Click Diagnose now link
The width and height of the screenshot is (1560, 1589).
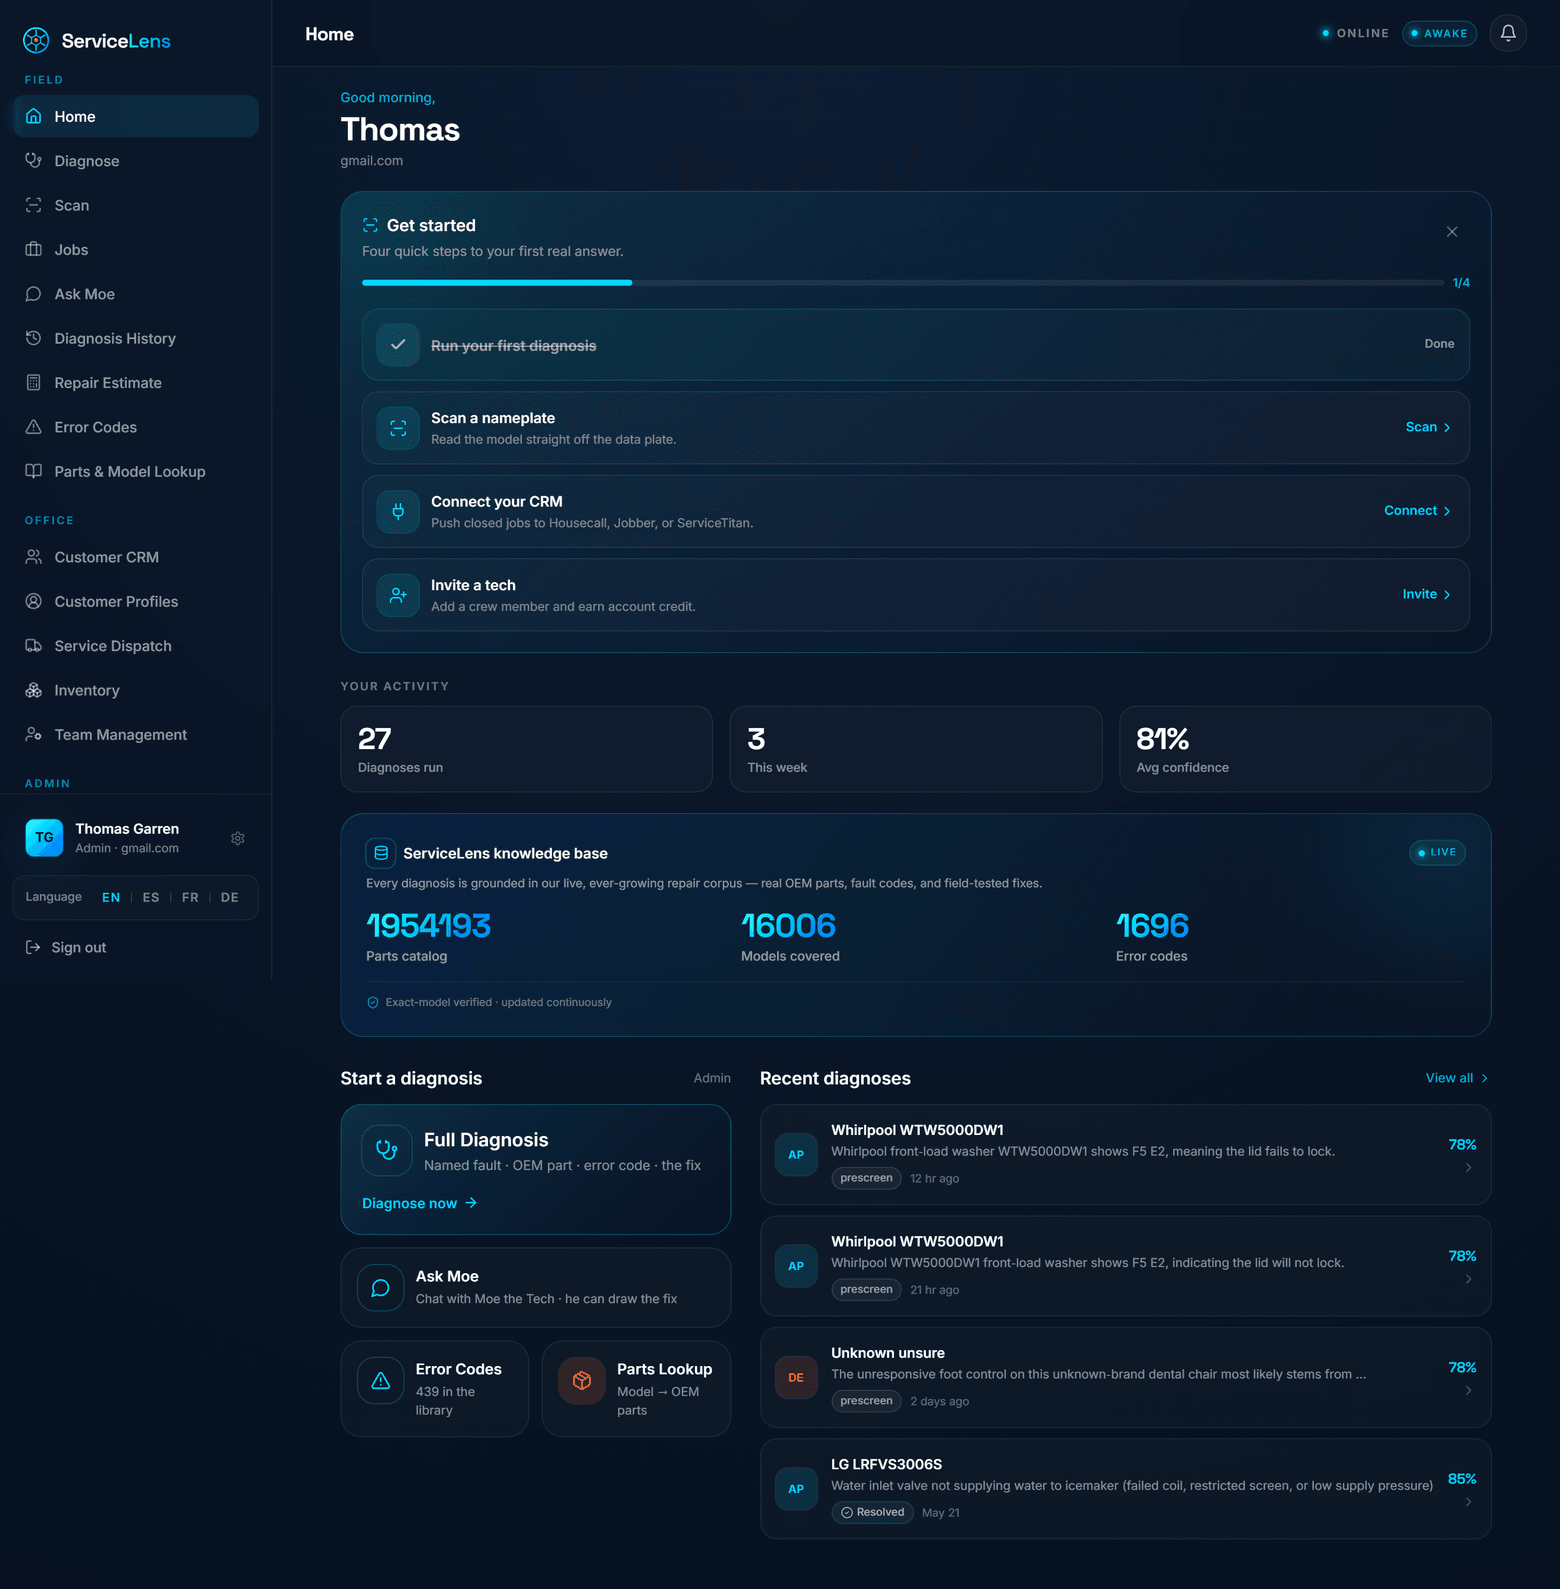(420, 1203)
